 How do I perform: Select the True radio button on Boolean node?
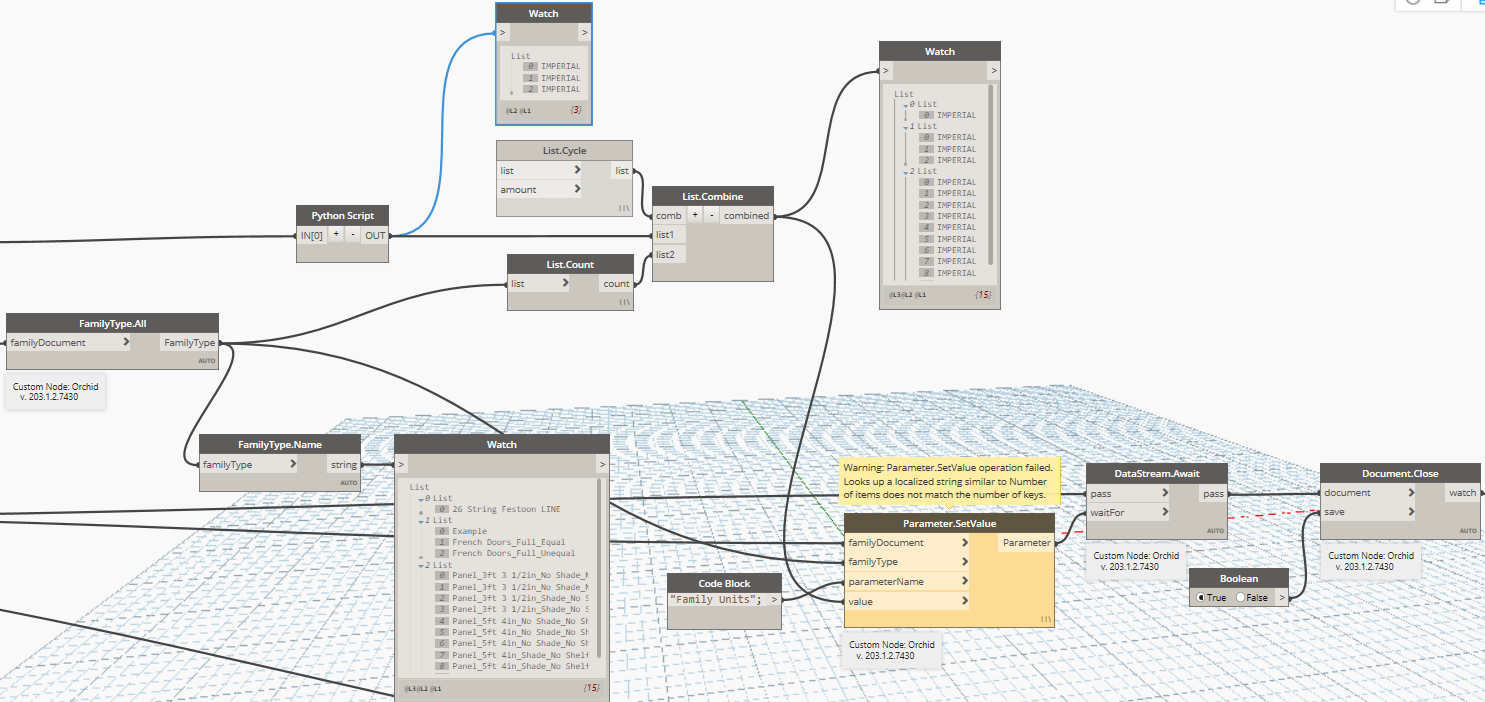(1200, 597)
